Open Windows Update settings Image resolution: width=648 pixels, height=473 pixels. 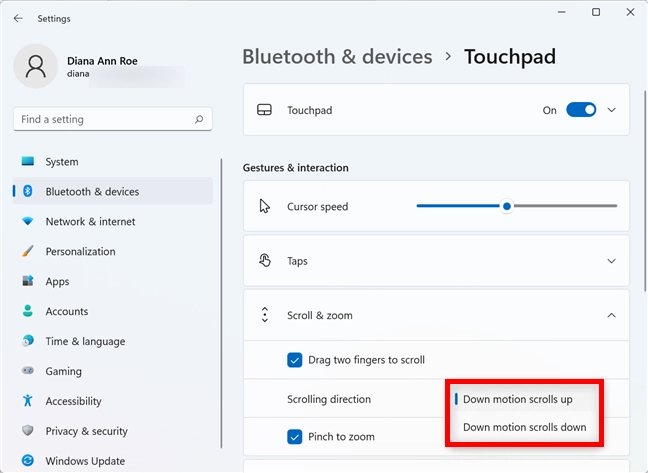point(113,461)
